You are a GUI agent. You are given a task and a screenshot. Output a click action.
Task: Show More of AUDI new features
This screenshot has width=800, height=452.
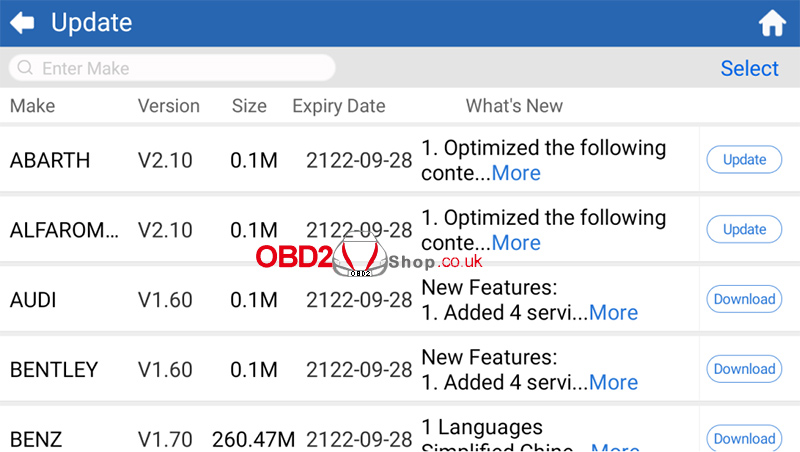coord(613,313)
